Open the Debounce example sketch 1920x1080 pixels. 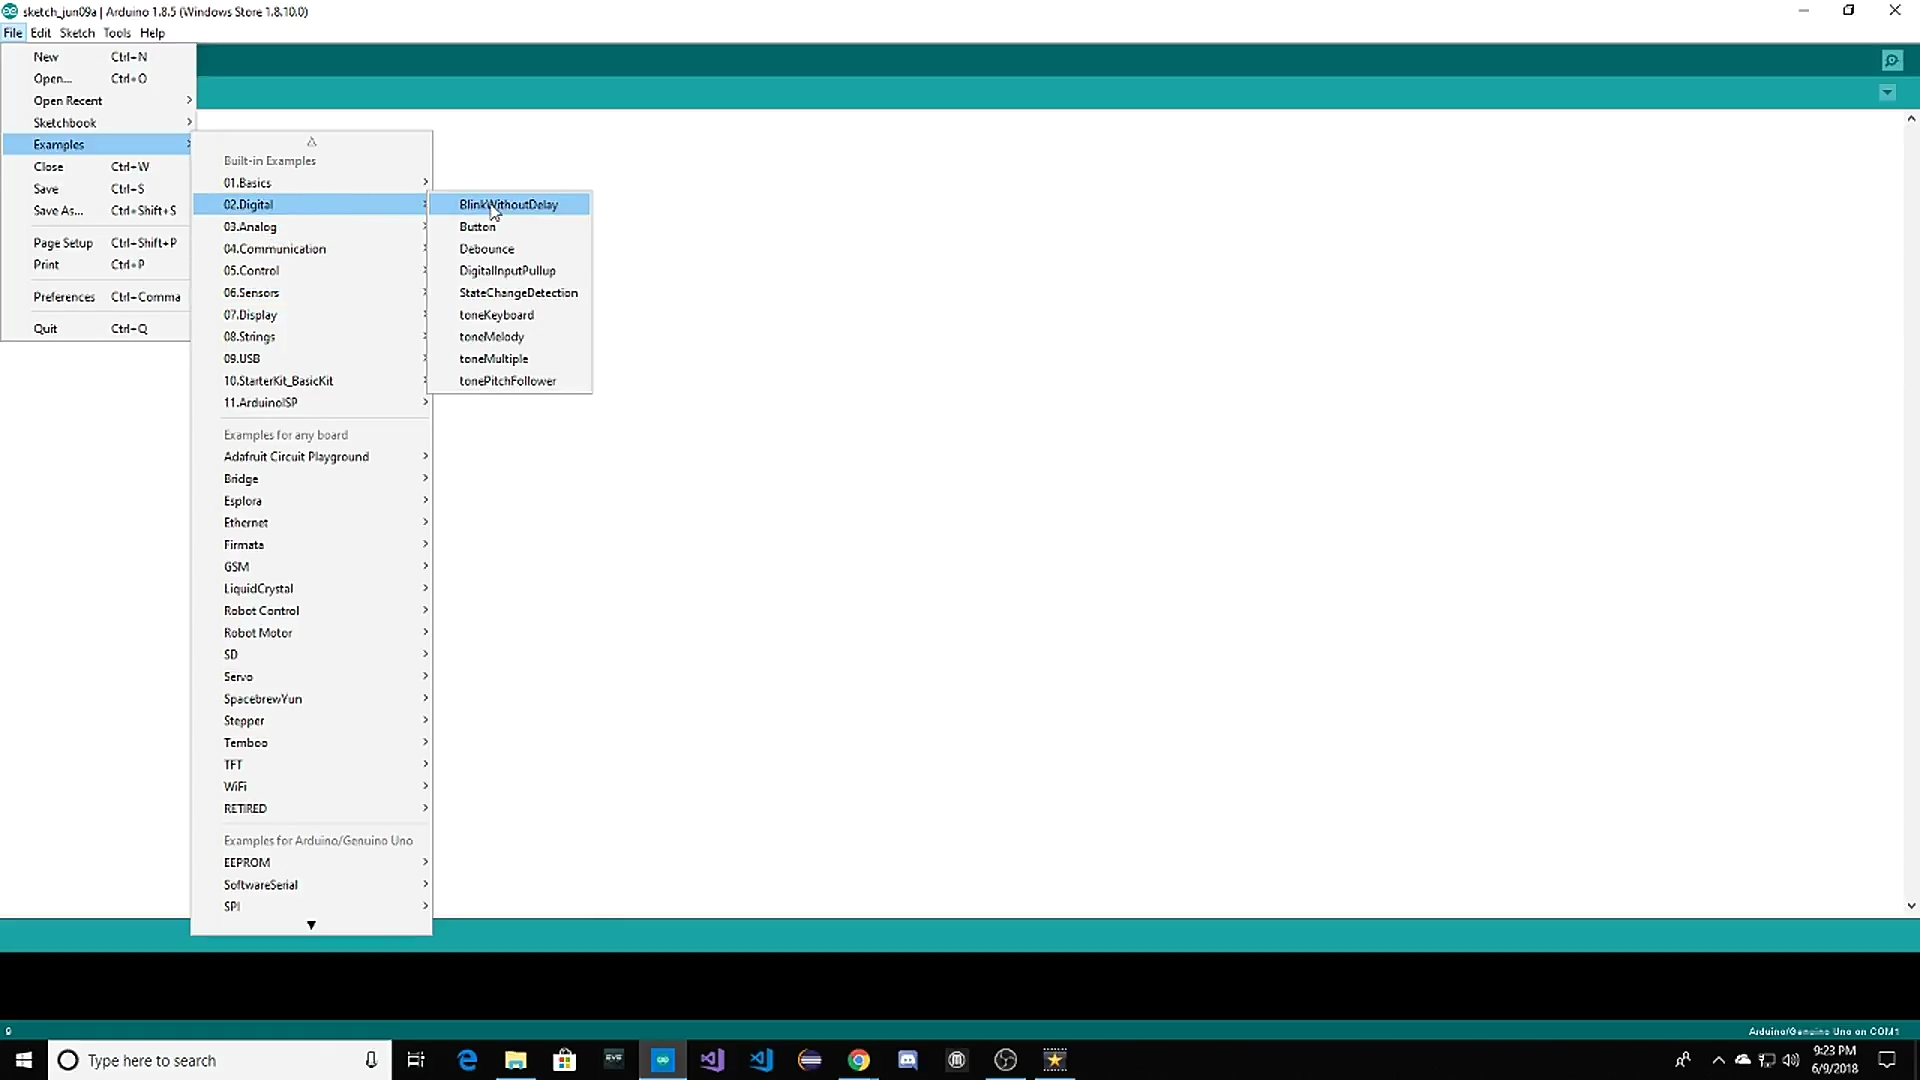487,249
